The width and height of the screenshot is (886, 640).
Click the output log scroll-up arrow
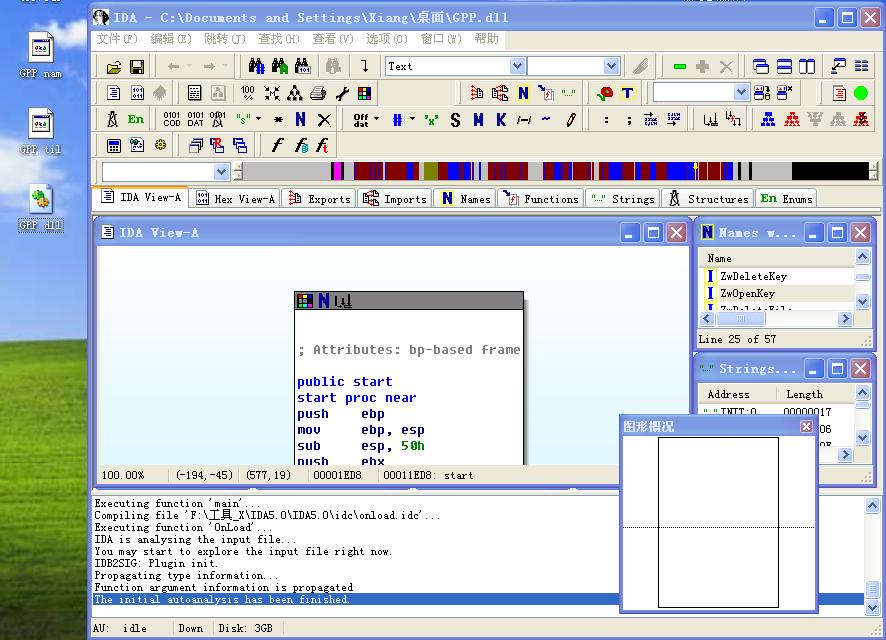pyautogui.click(x=872, y=504)
